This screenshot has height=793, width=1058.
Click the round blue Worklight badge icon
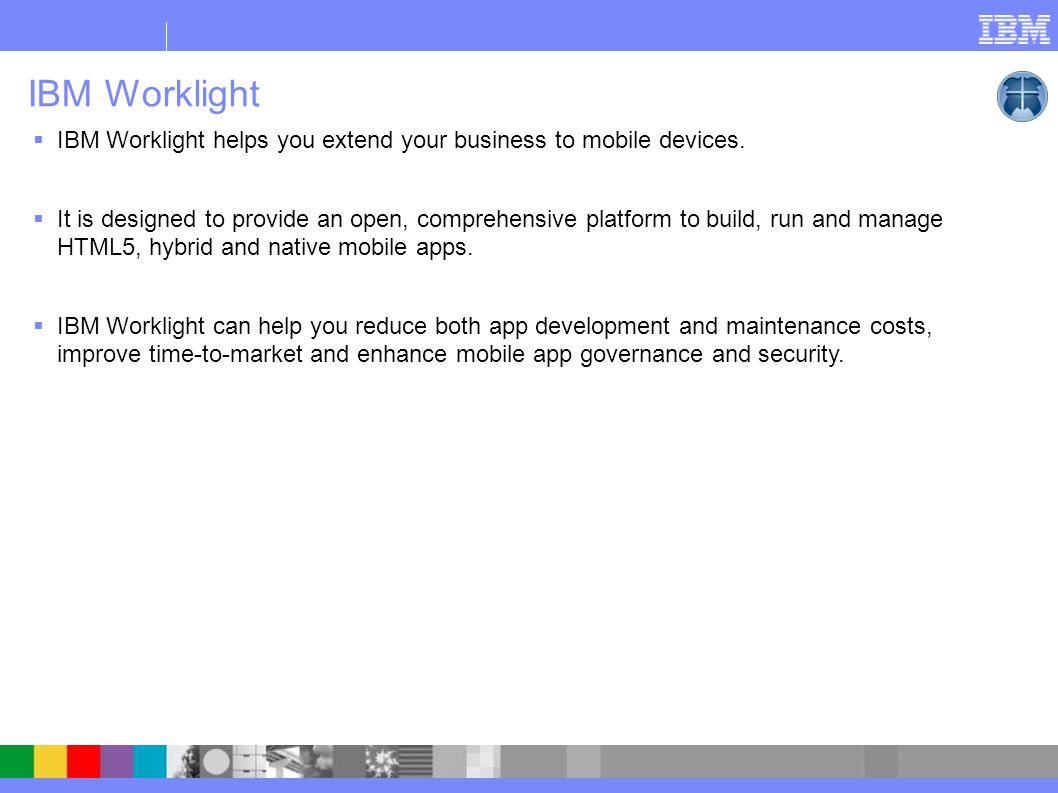click(1022, 97)
